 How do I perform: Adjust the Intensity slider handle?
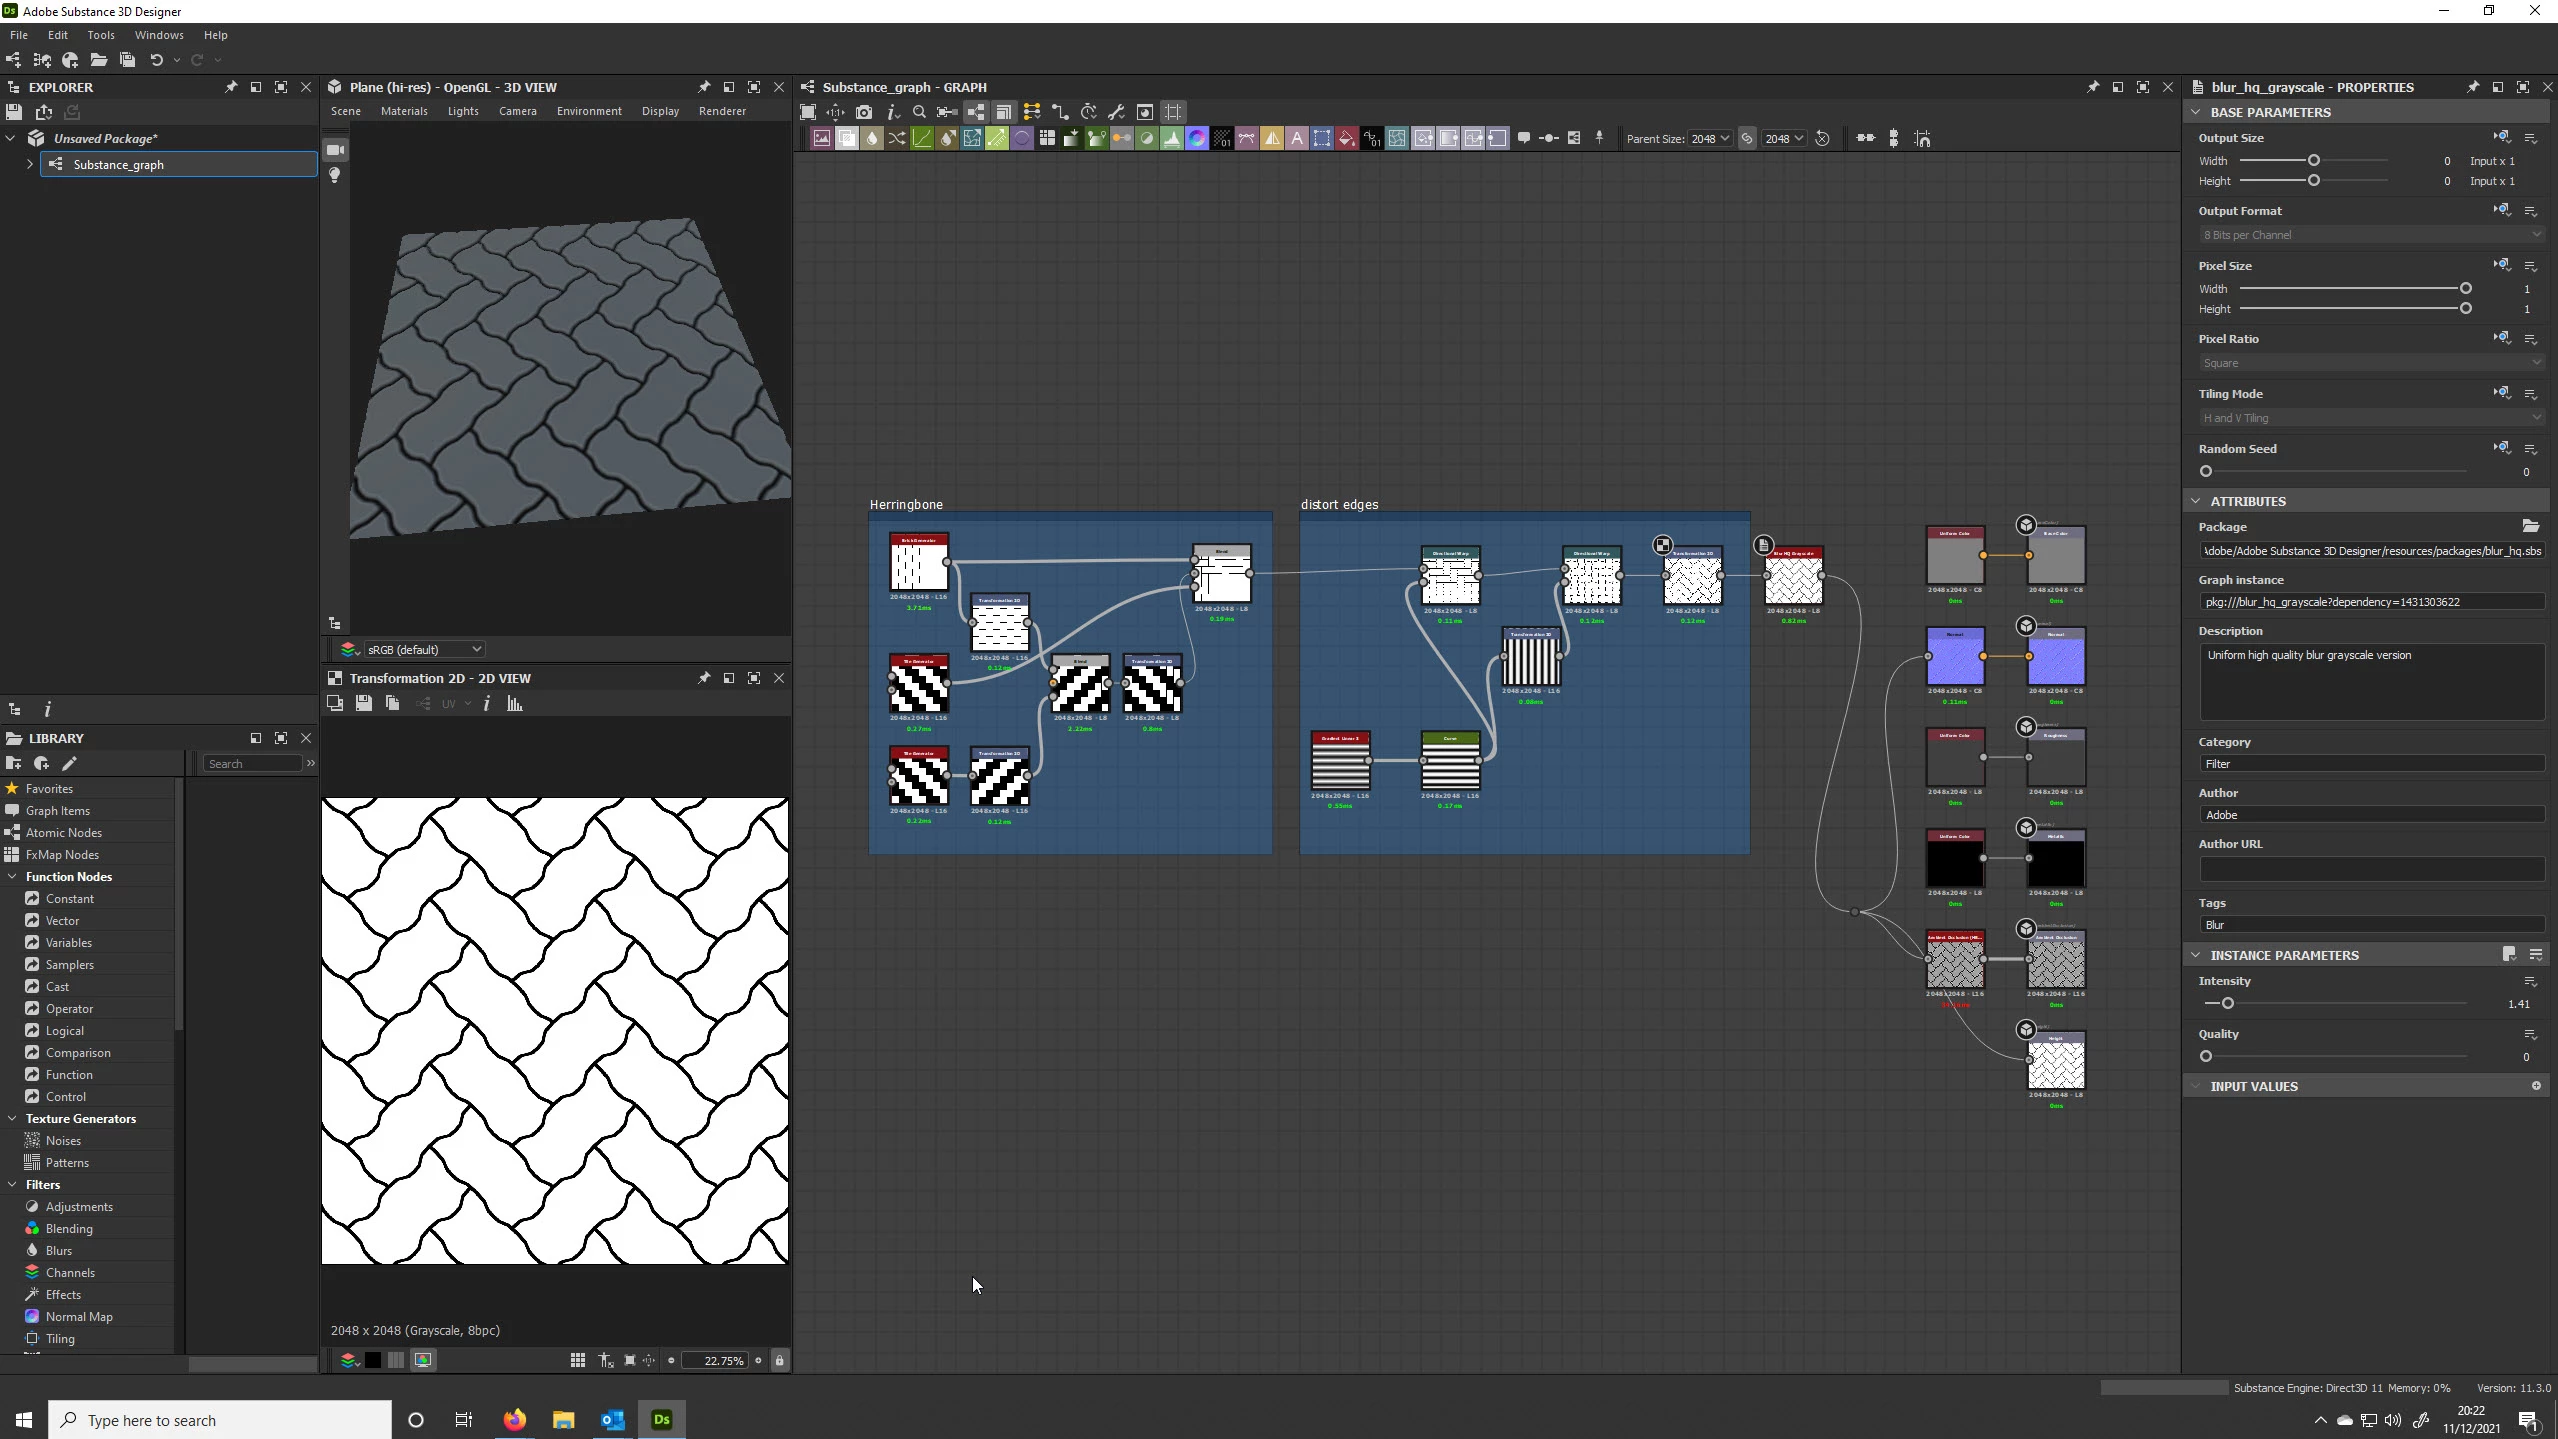coord(2227,1003)
